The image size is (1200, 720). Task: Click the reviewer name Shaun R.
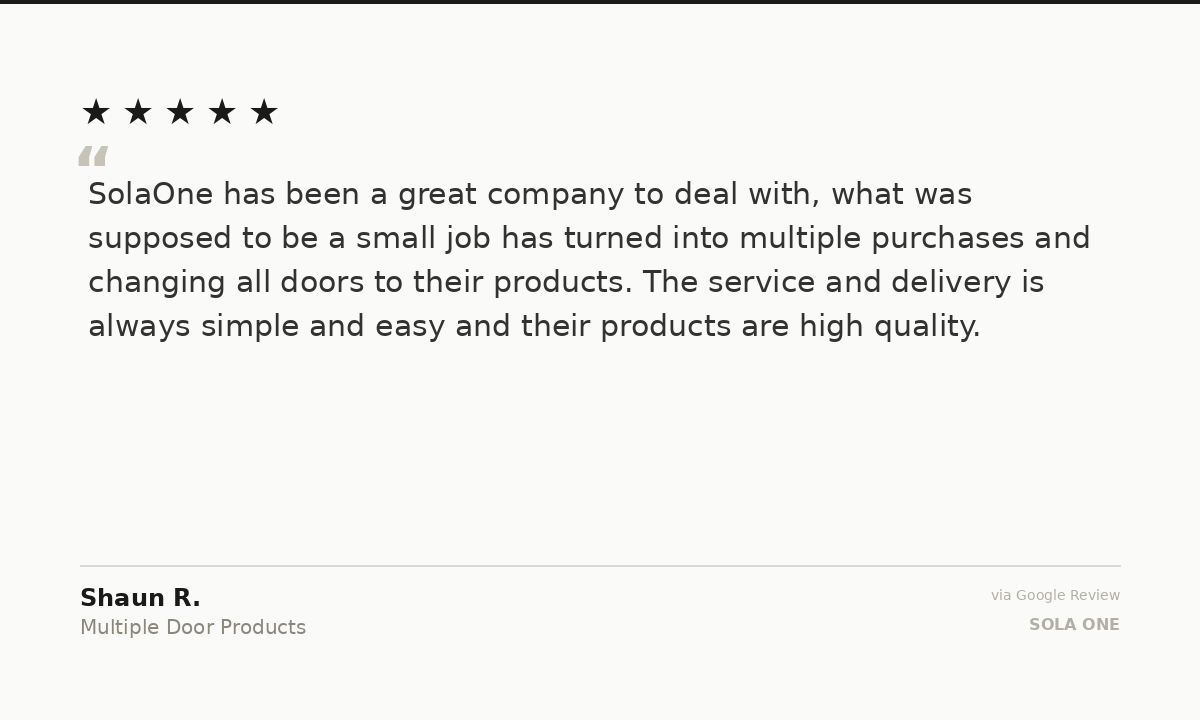pyautogui.click(x=140, y=598)
